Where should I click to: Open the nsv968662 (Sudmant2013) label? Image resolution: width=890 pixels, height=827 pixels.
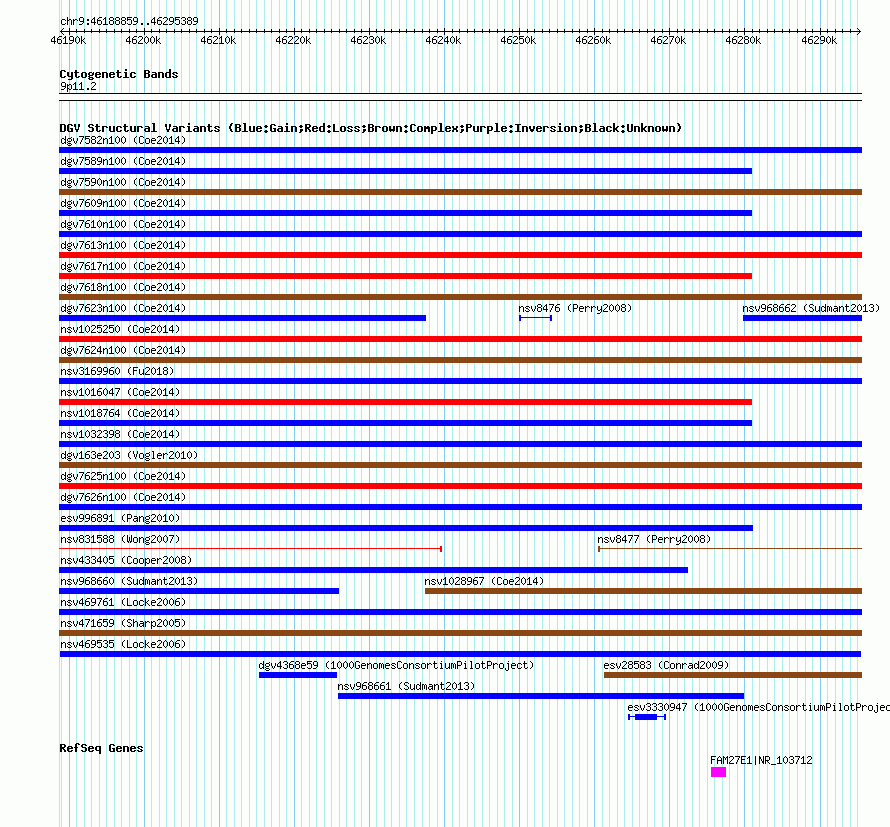tap(811, 308)
